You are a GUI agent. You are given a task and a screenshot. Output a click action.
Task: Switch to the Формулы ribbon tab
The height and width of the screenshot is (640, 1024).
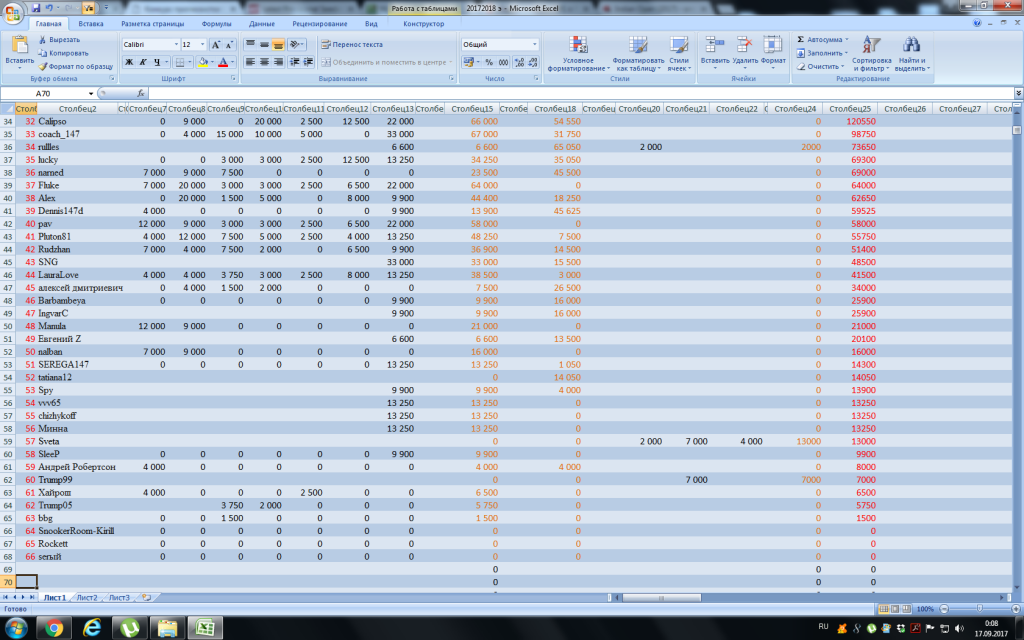pos(216,23)
